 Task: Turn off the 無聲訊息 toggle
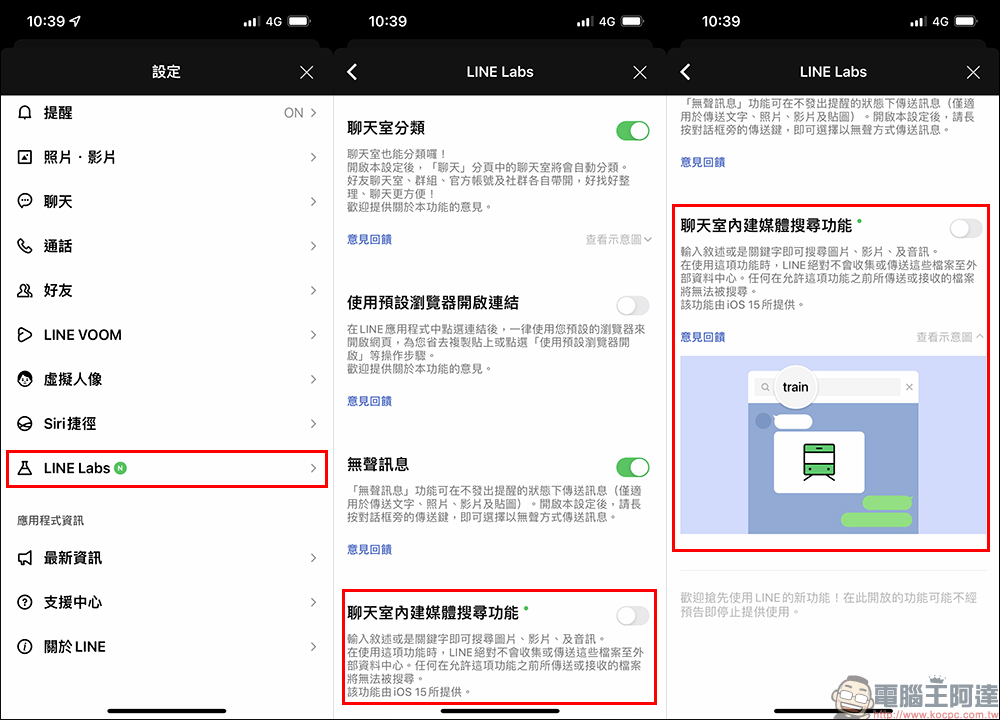coord(632,467)
